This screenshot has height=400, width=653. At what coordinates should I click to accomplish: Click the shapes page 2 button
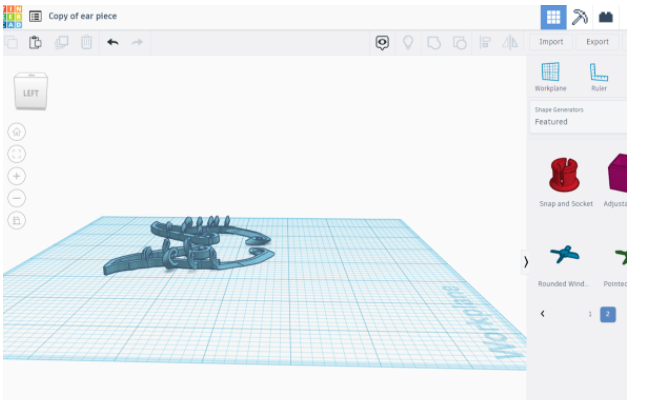tap(608, 314)
